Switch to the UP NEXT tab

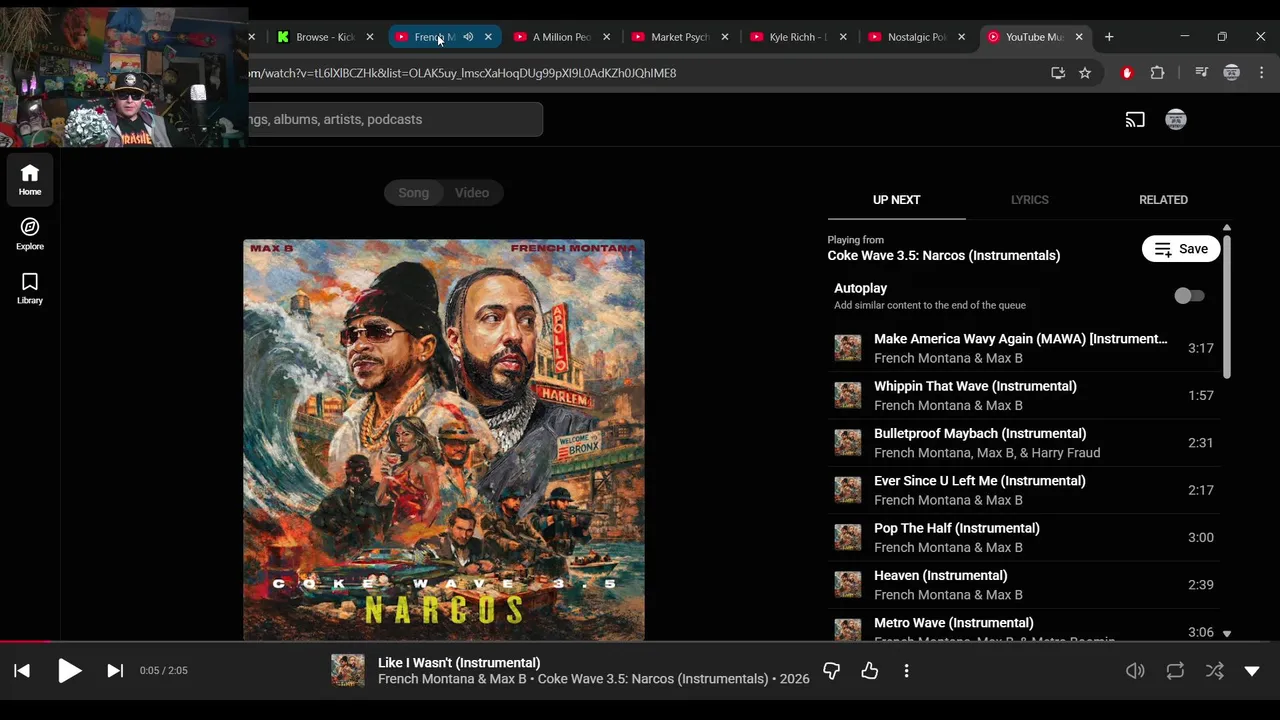point(896,200)
